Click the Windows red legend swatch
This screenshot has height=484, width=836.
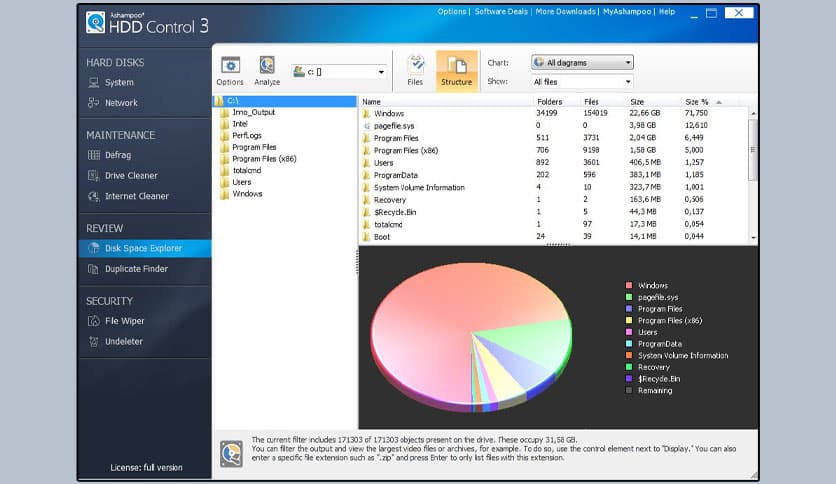[629, 285]
